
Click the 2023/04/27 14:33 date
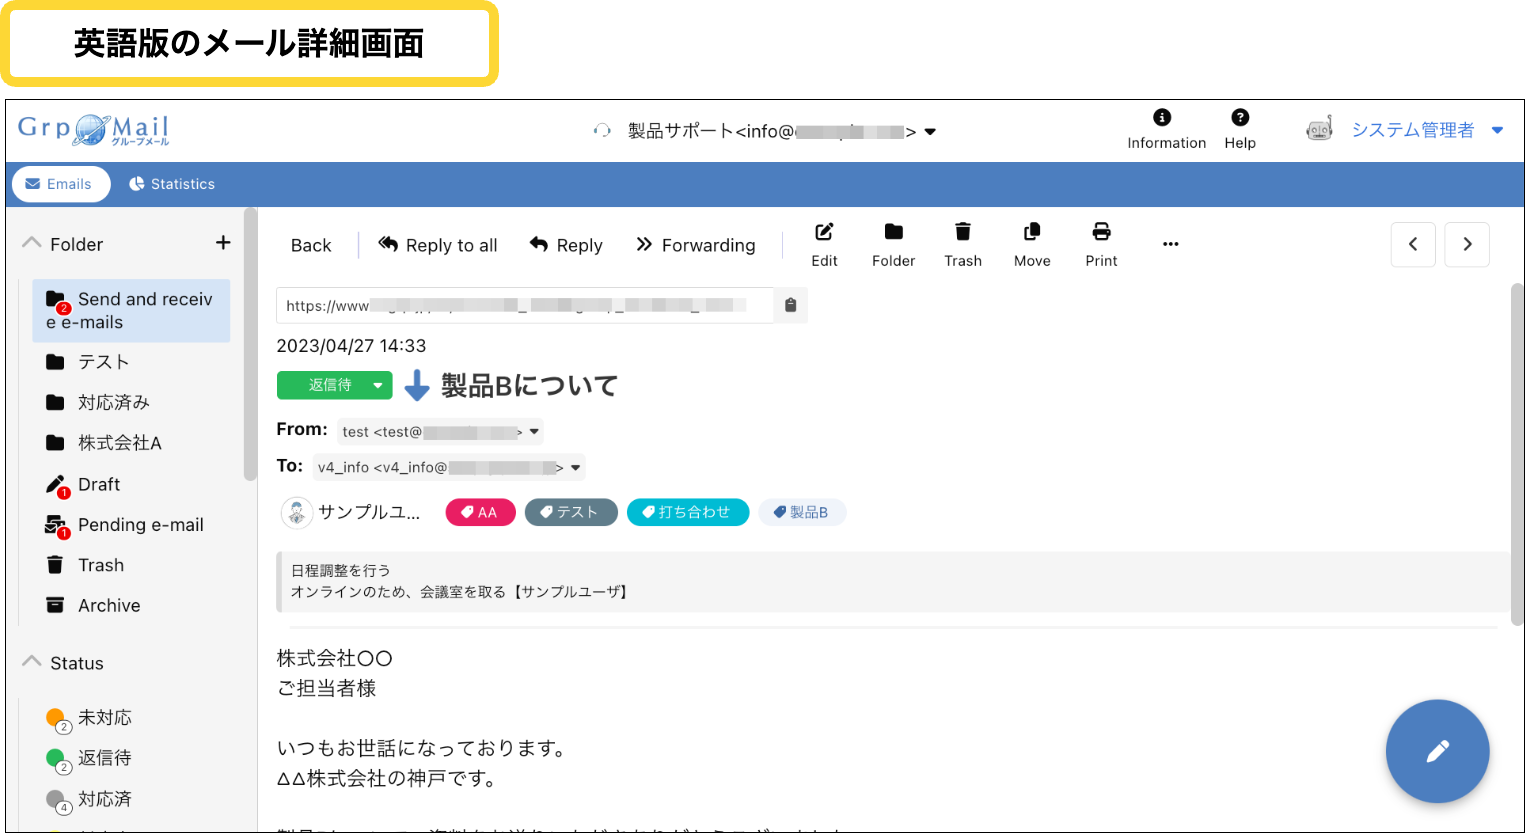point(351,346)
